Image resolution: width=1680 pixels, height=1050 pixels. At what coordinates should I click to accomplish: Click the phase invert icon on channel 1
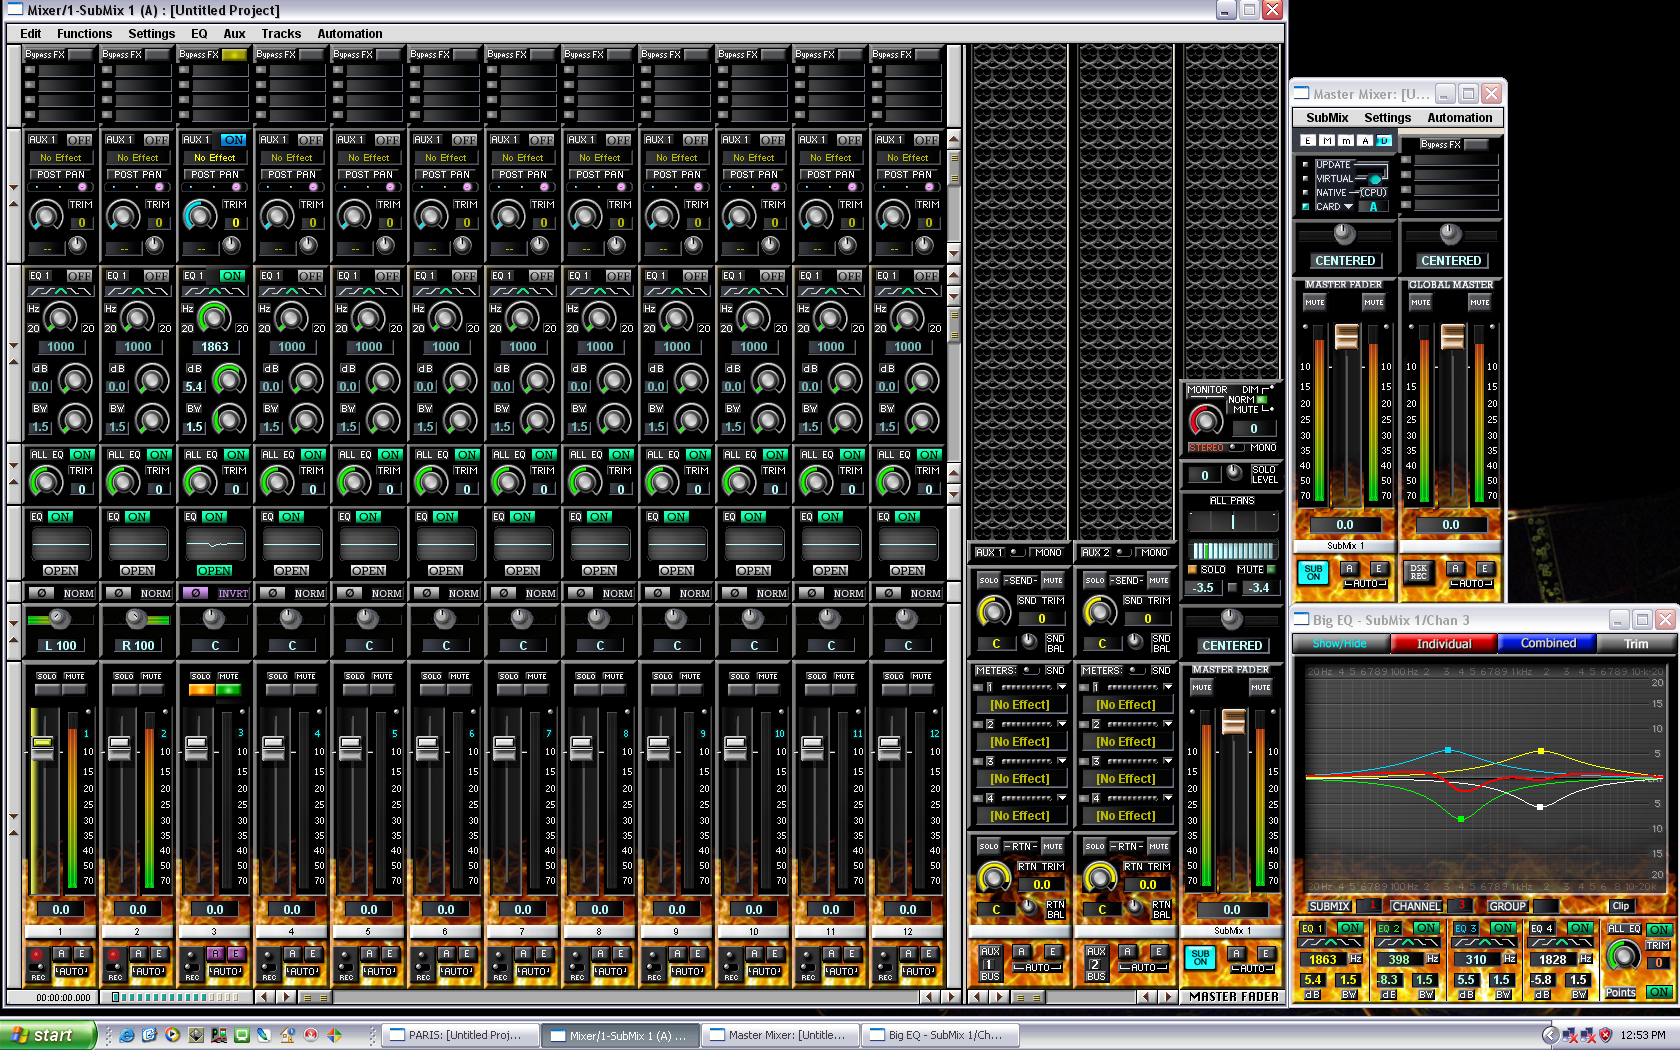[x=41, y=593]
